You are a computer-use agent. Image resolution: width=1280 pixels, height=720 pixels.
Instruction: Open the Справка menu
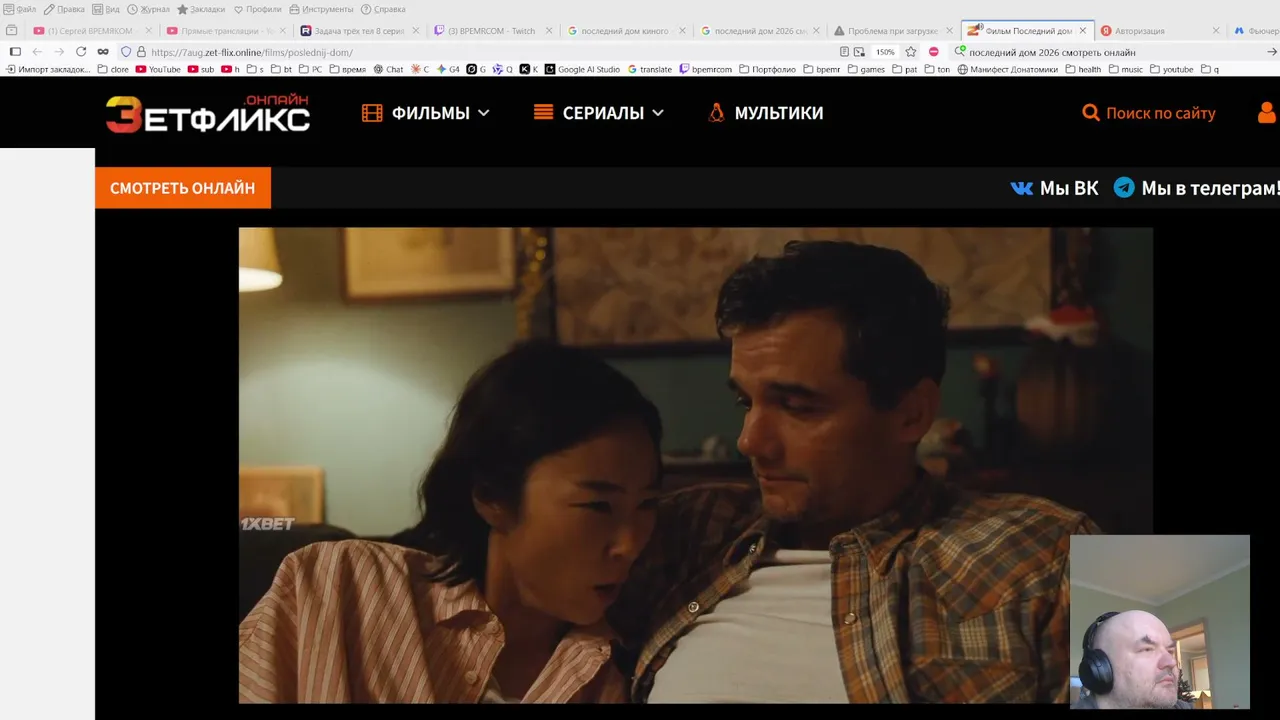[383, 9]
